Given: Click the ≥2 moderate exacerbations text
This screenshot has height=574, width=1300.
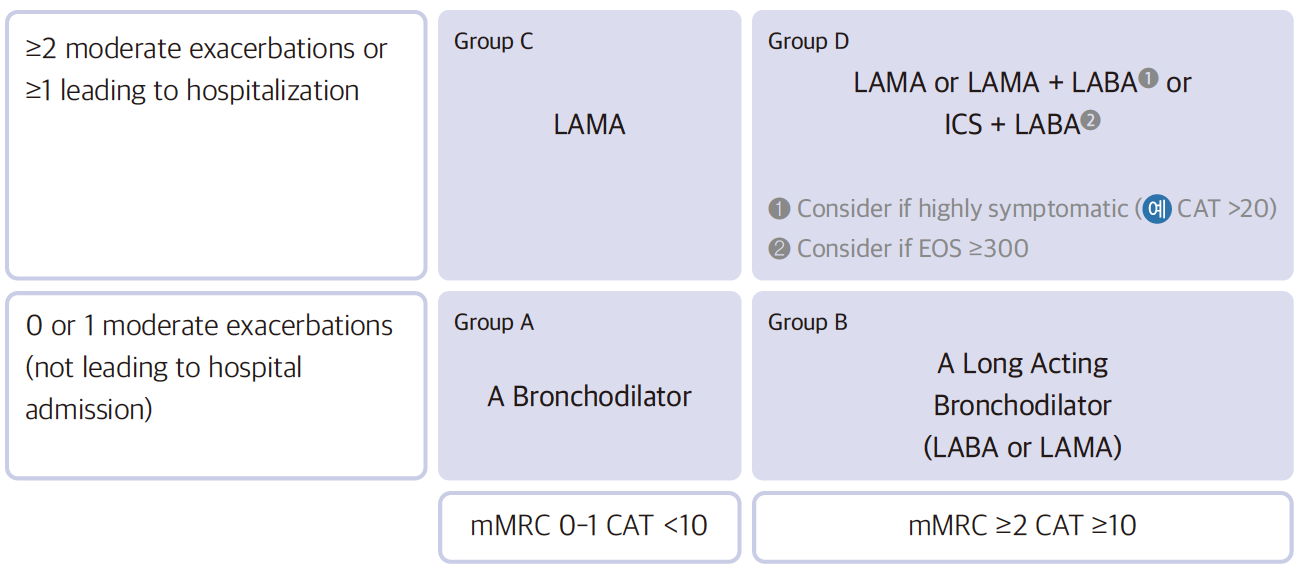Looking at the screenshot, I should tap(206, 49).
